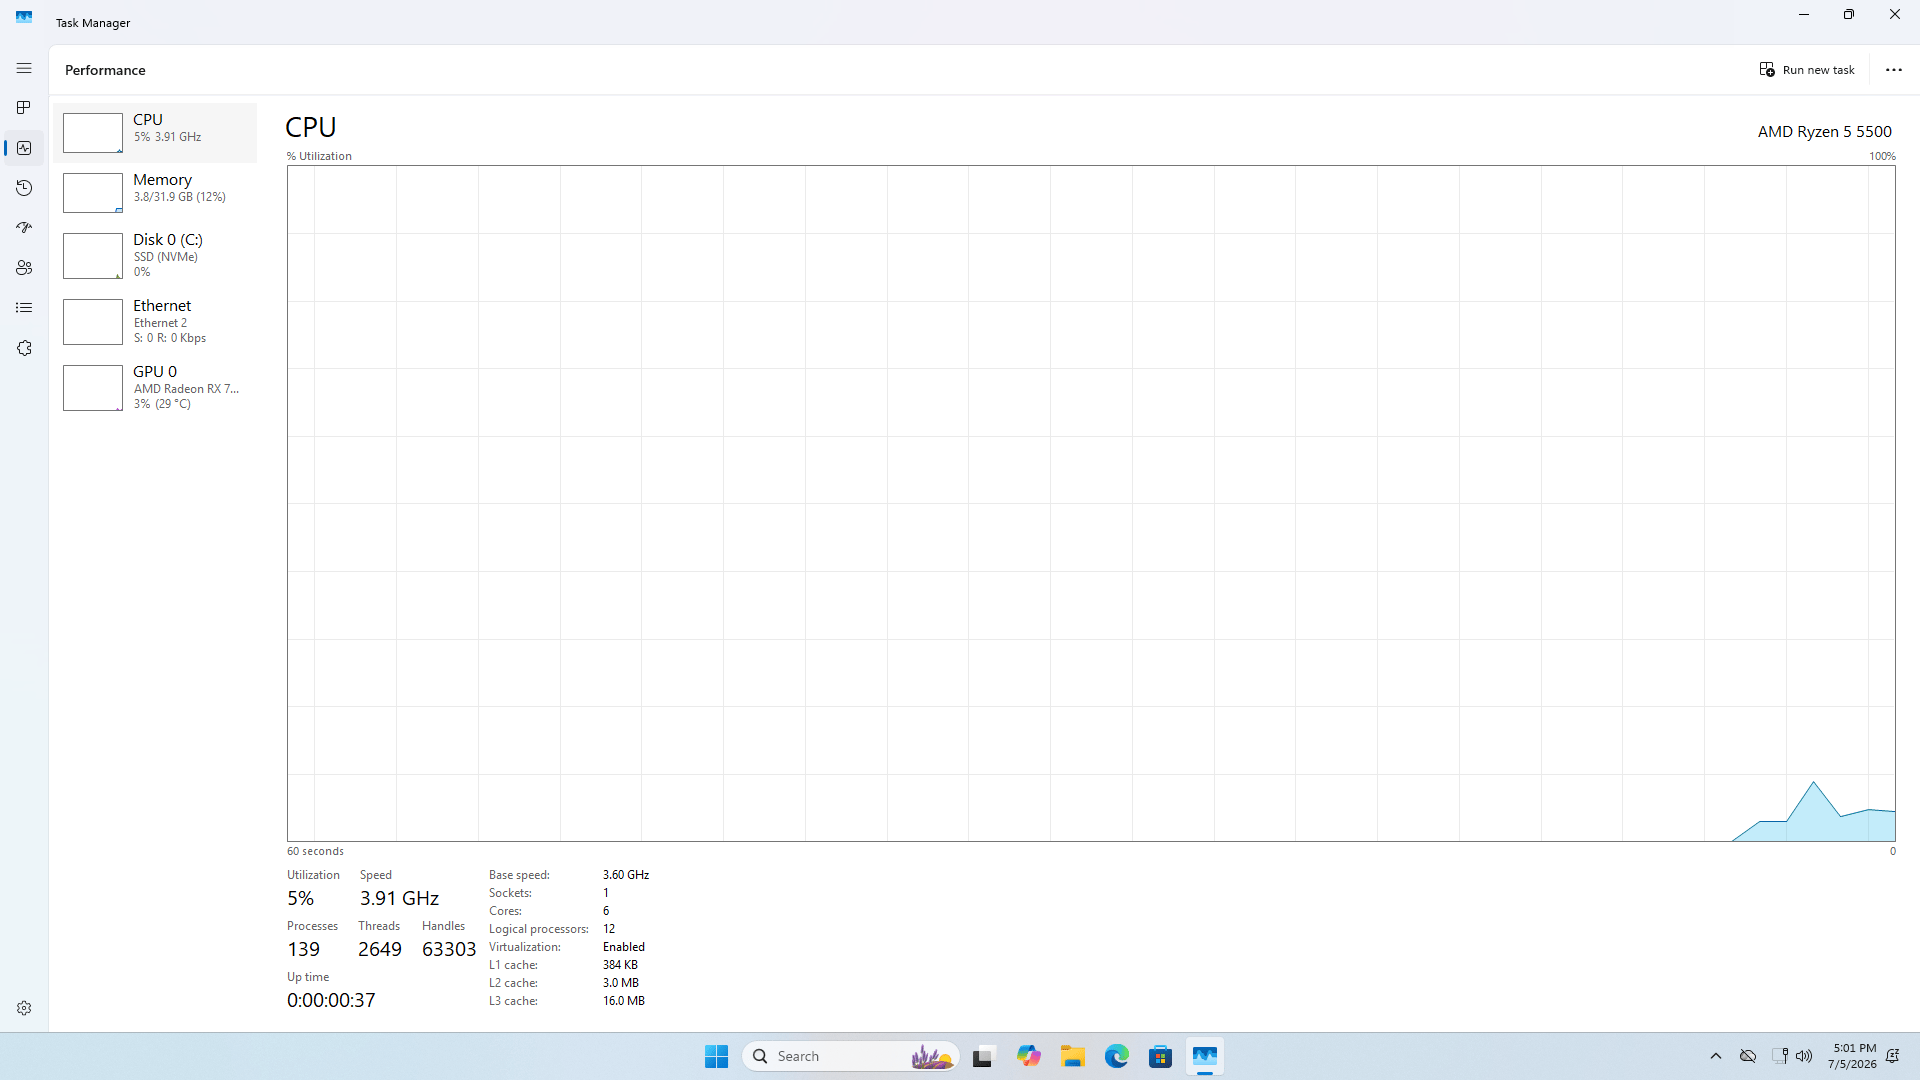Image resolution: width=1920 pixels, height=1080 pixels.
Task: Open the hamburger navigation menu
Action: [x=24, y=68]
